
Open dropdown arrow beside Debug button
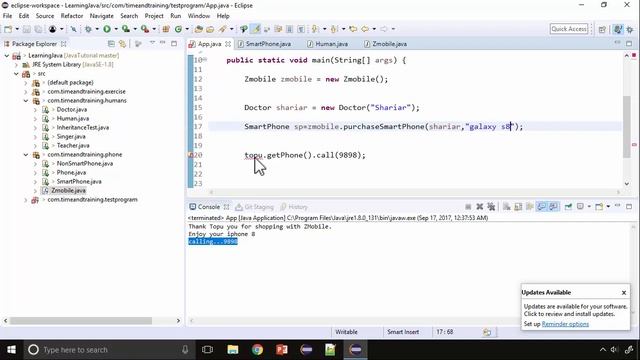tap(97, 29)
